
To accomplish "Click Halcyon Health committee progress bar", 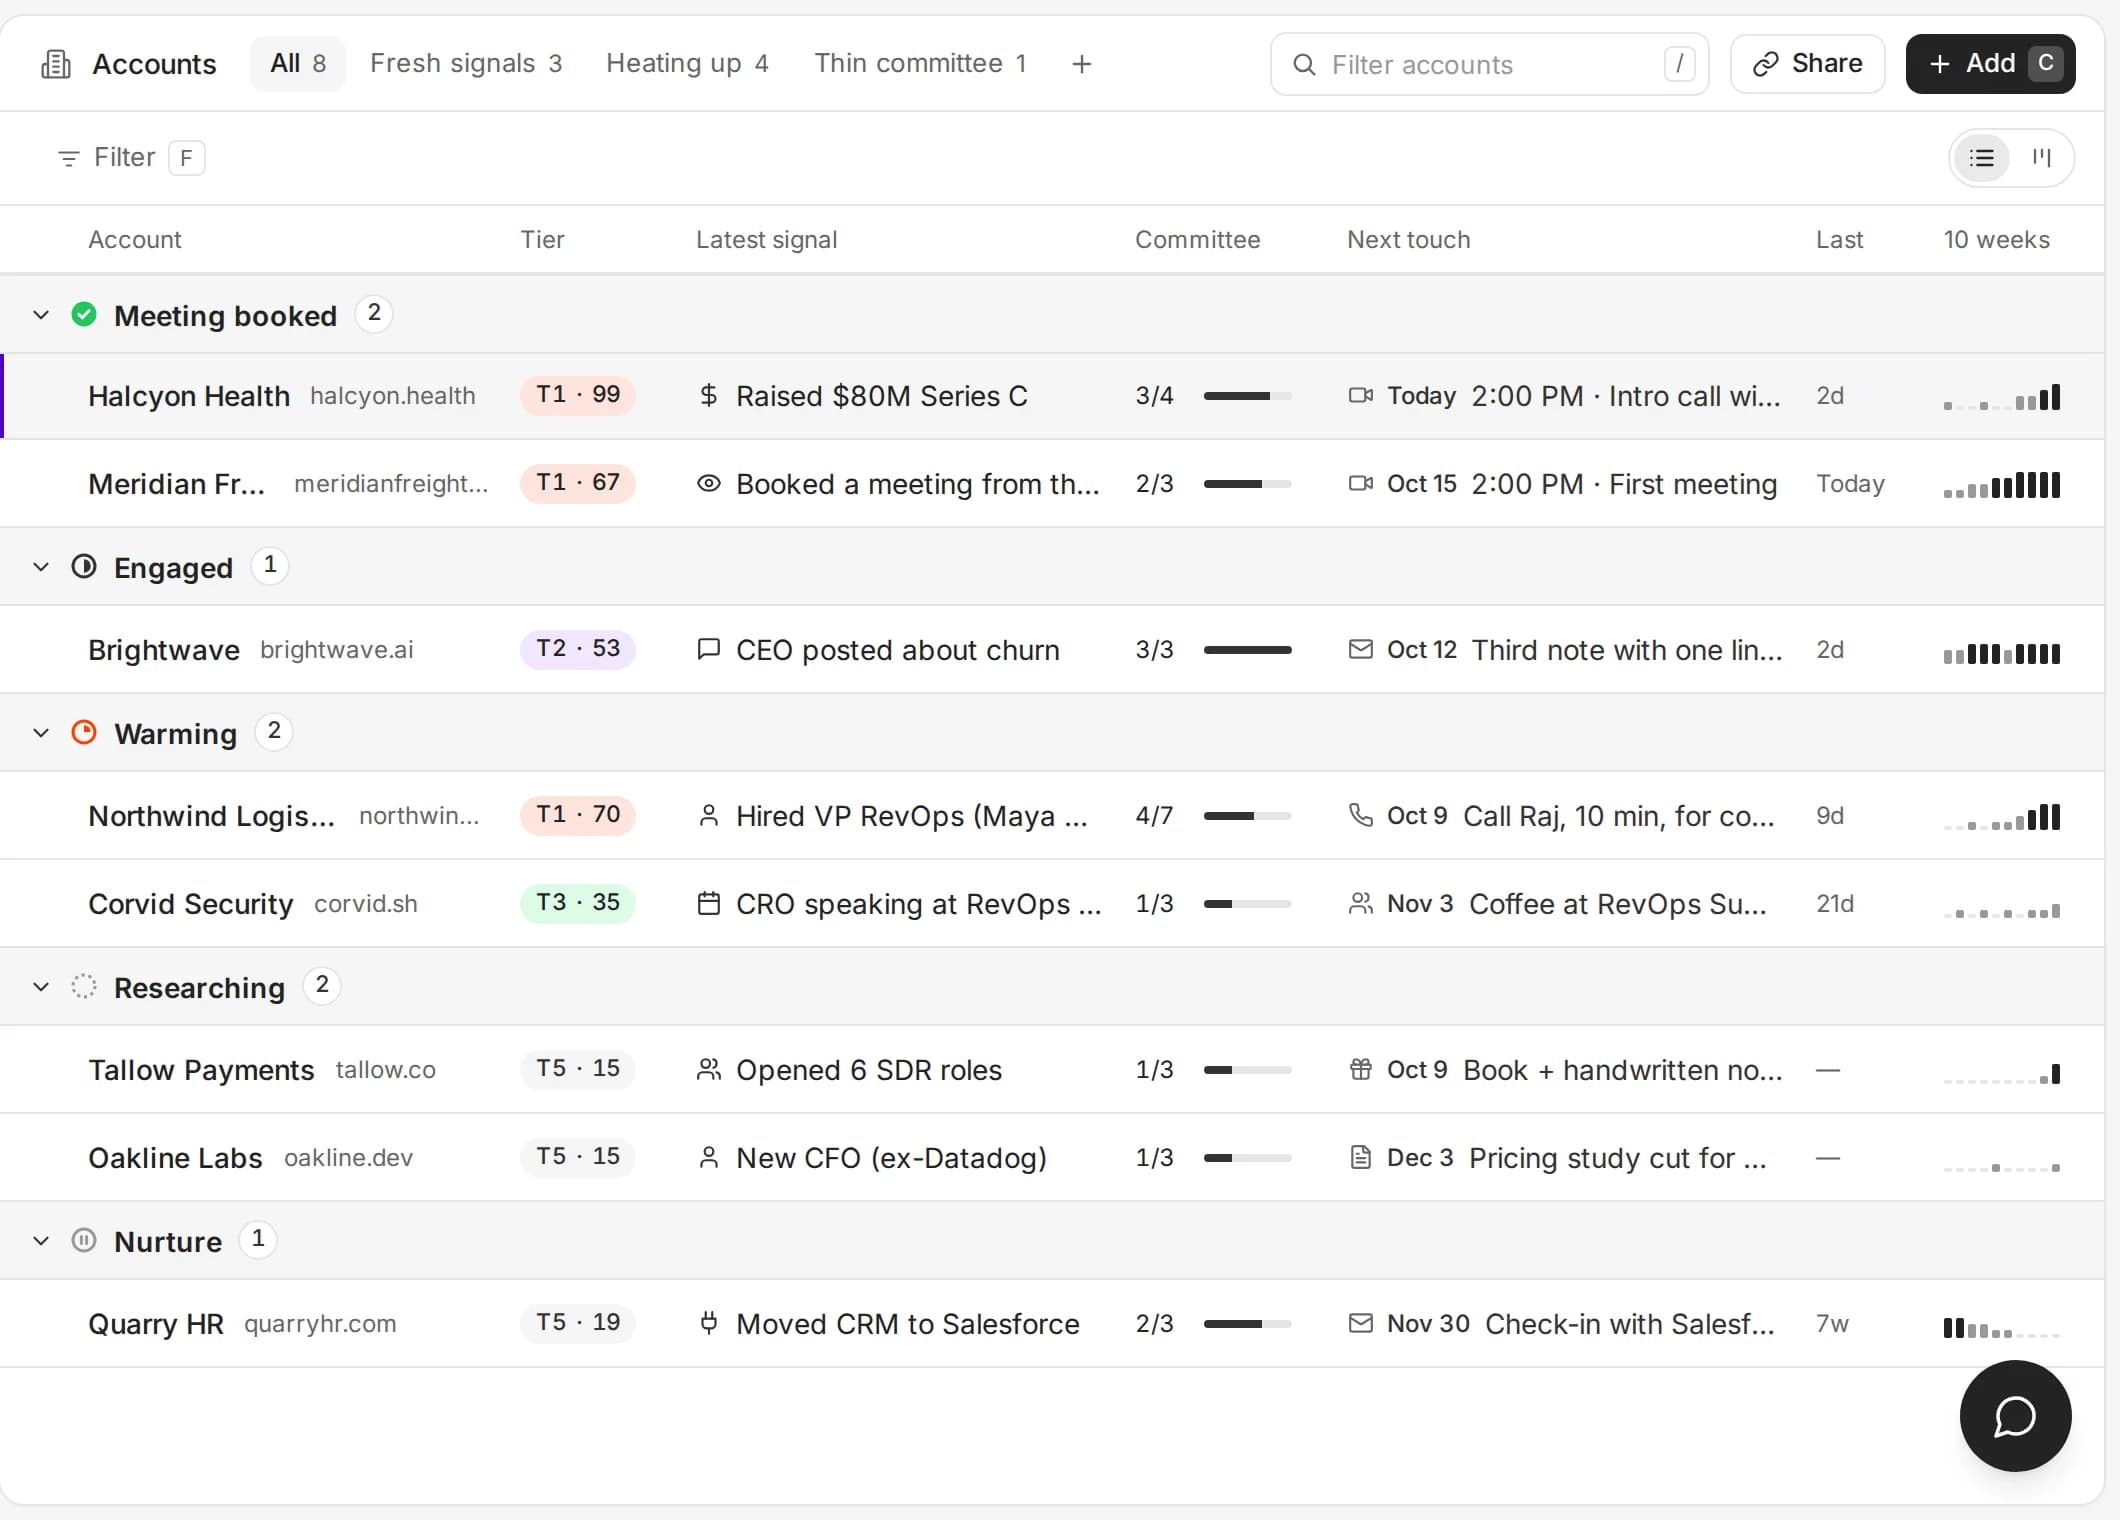I will (x=1247, y=396).
